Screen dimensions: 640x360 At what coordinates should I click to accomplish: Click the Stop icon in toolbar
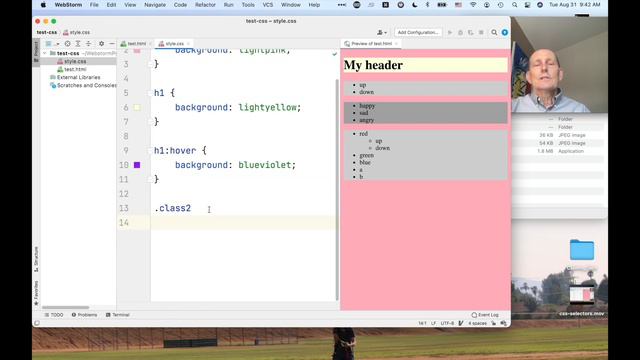click(x=481, y=32)
